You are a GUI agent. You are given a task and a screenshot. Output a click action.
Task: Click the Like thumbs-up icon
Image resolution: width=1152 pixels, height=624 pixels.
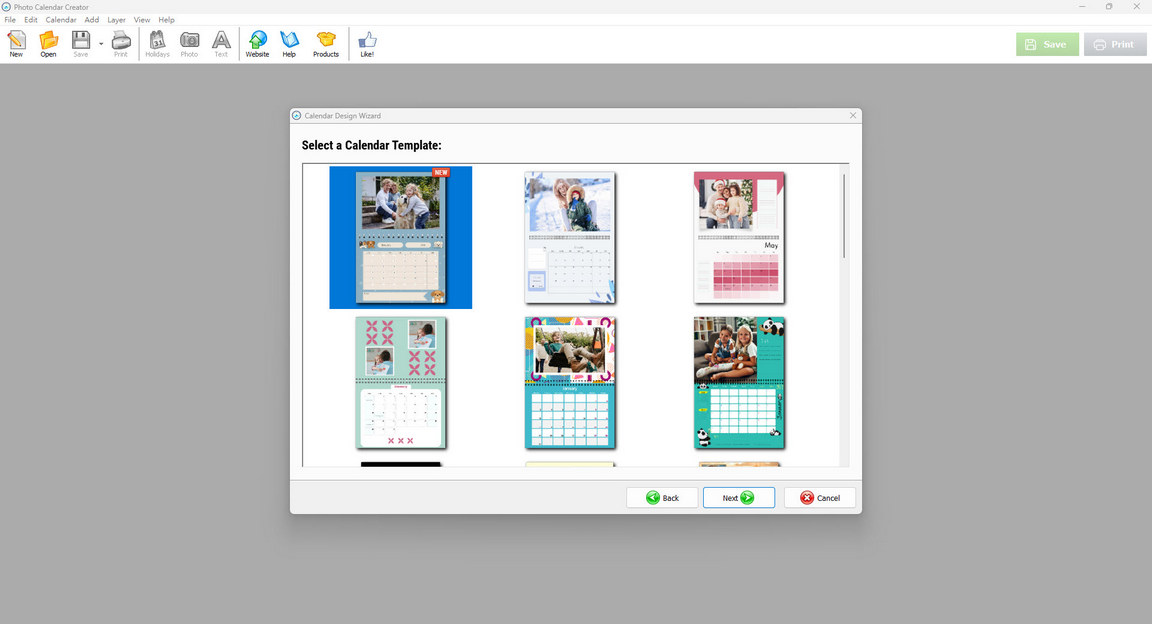point(367,44)
